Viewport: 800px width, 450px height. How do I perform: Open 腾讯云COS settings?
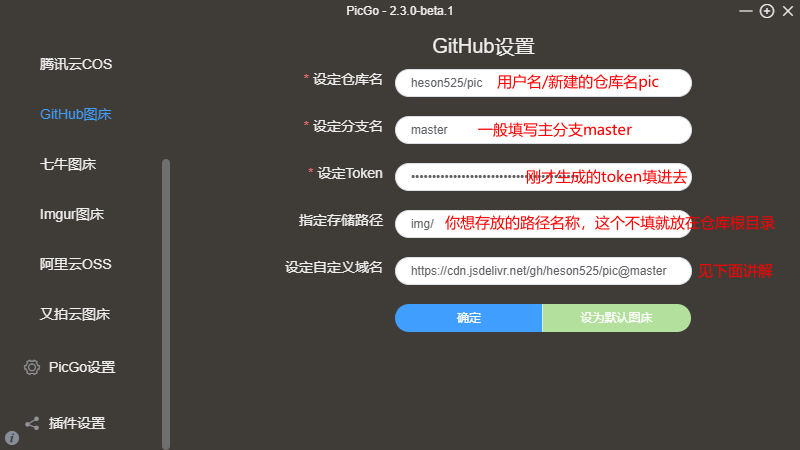(76, 64)
